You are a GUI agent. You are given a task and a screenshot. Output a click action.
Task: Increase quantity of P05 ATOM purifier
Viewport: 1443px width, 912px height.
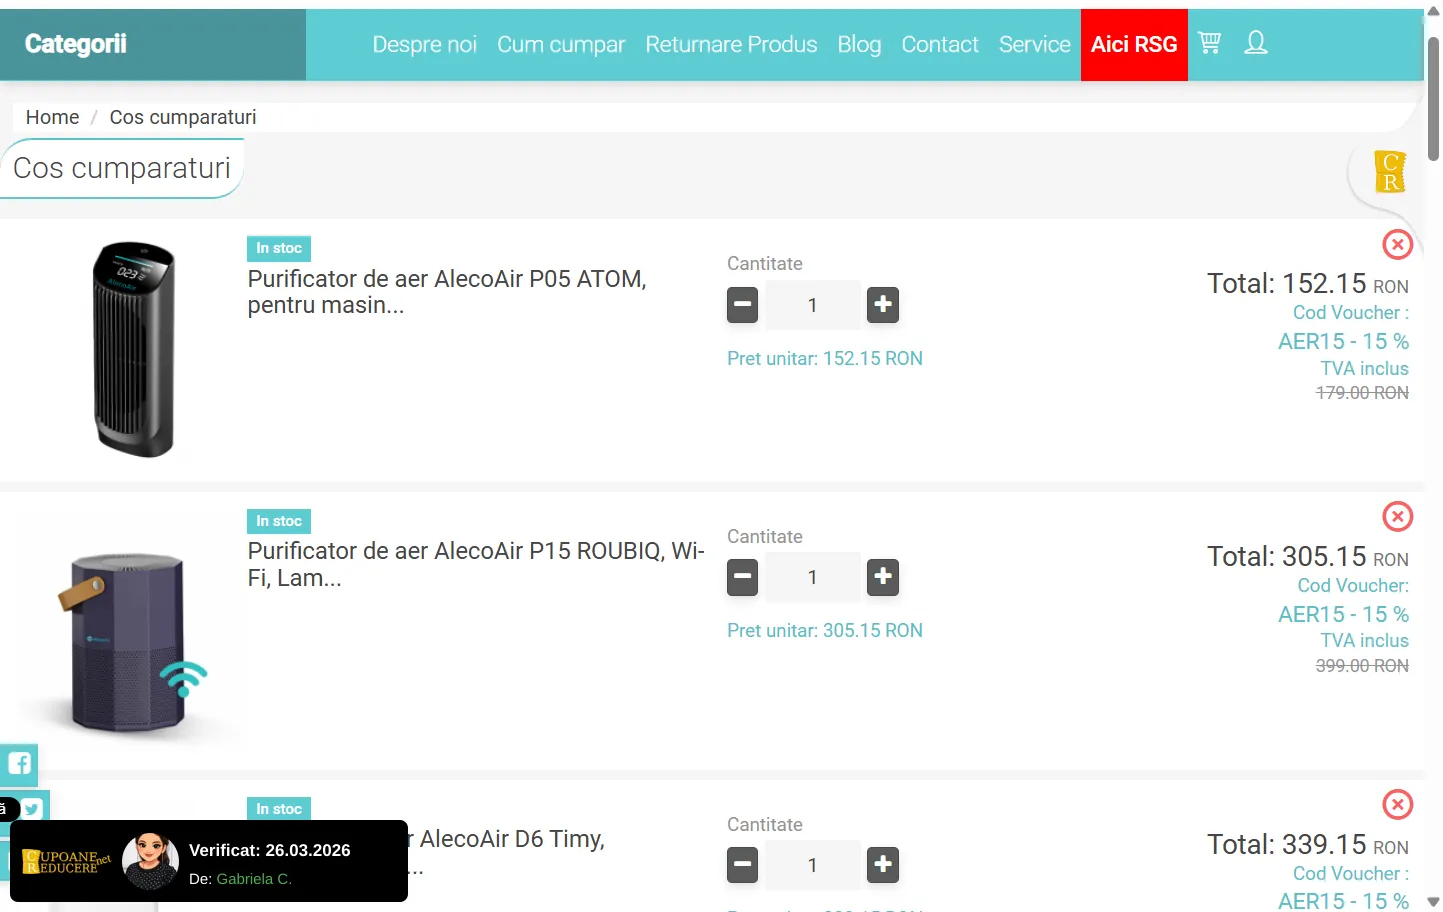pyautogui.click(x=882, y=305)
